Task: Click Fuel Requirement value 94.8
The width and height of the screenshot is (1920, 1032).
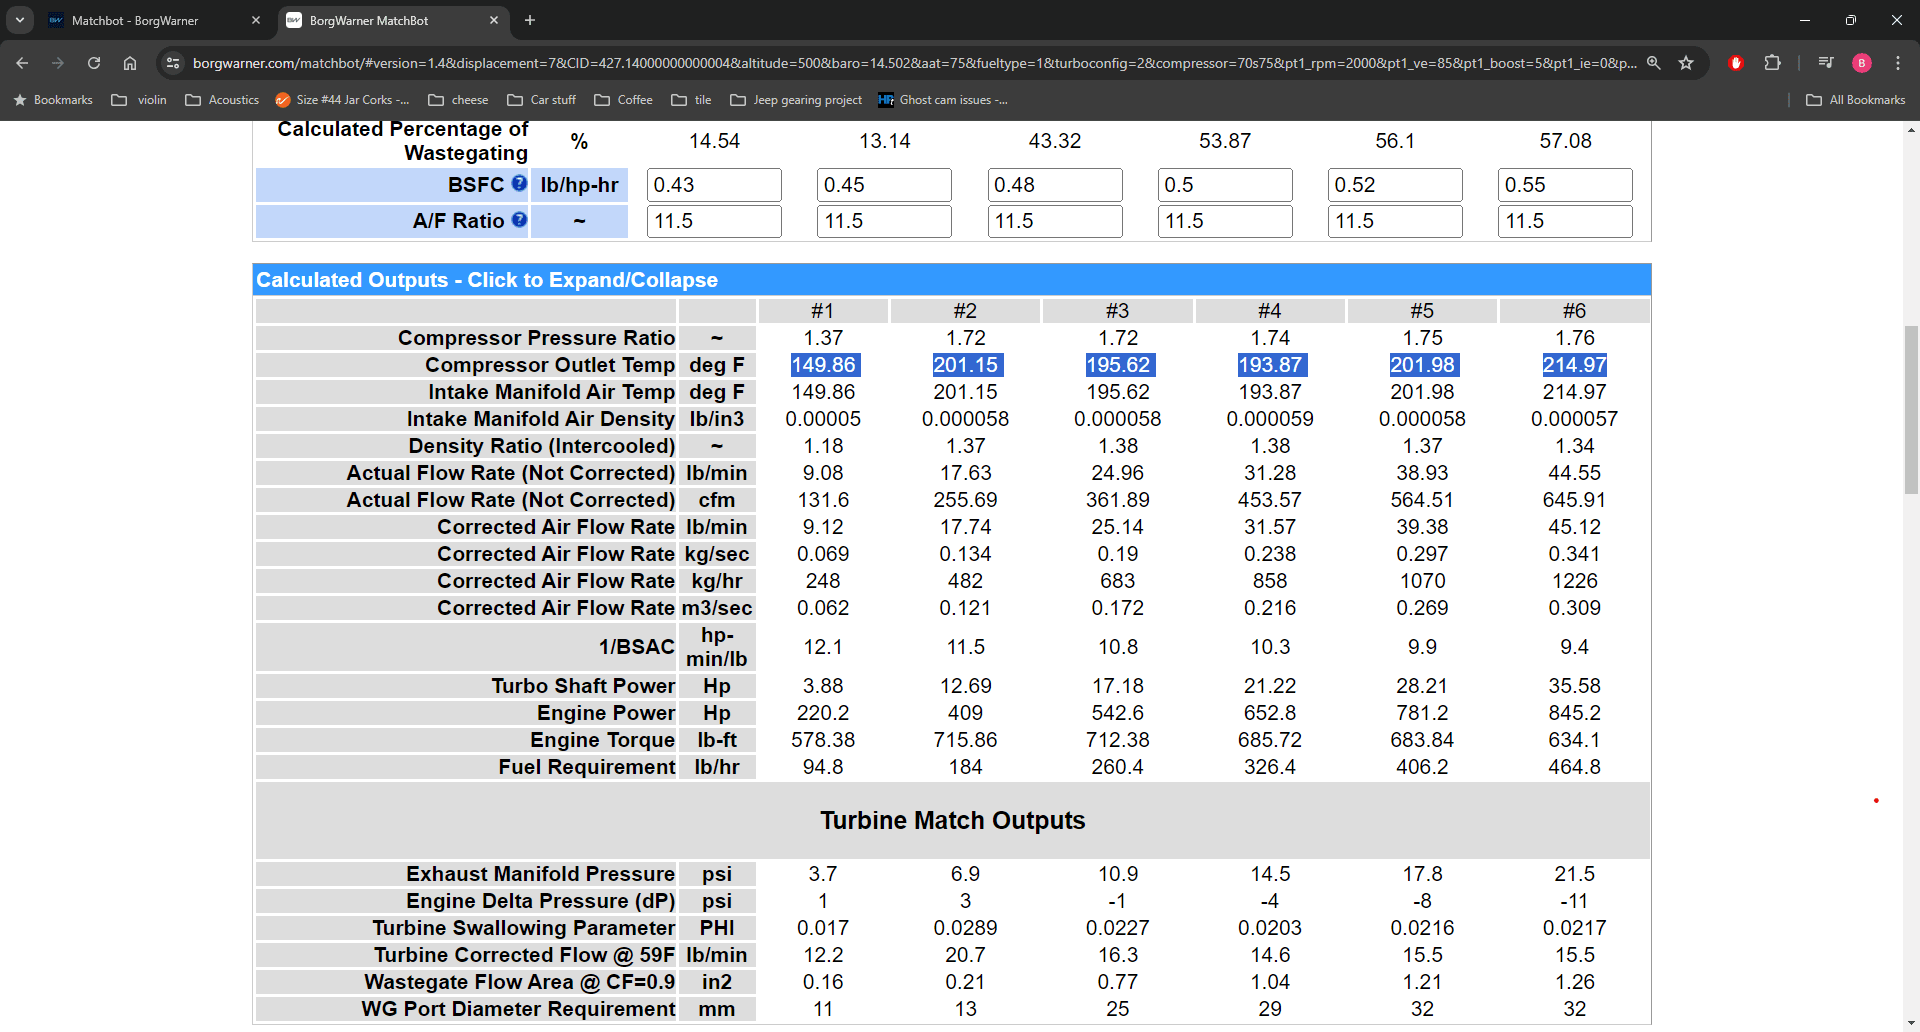Action: click(x=823, y=767)
